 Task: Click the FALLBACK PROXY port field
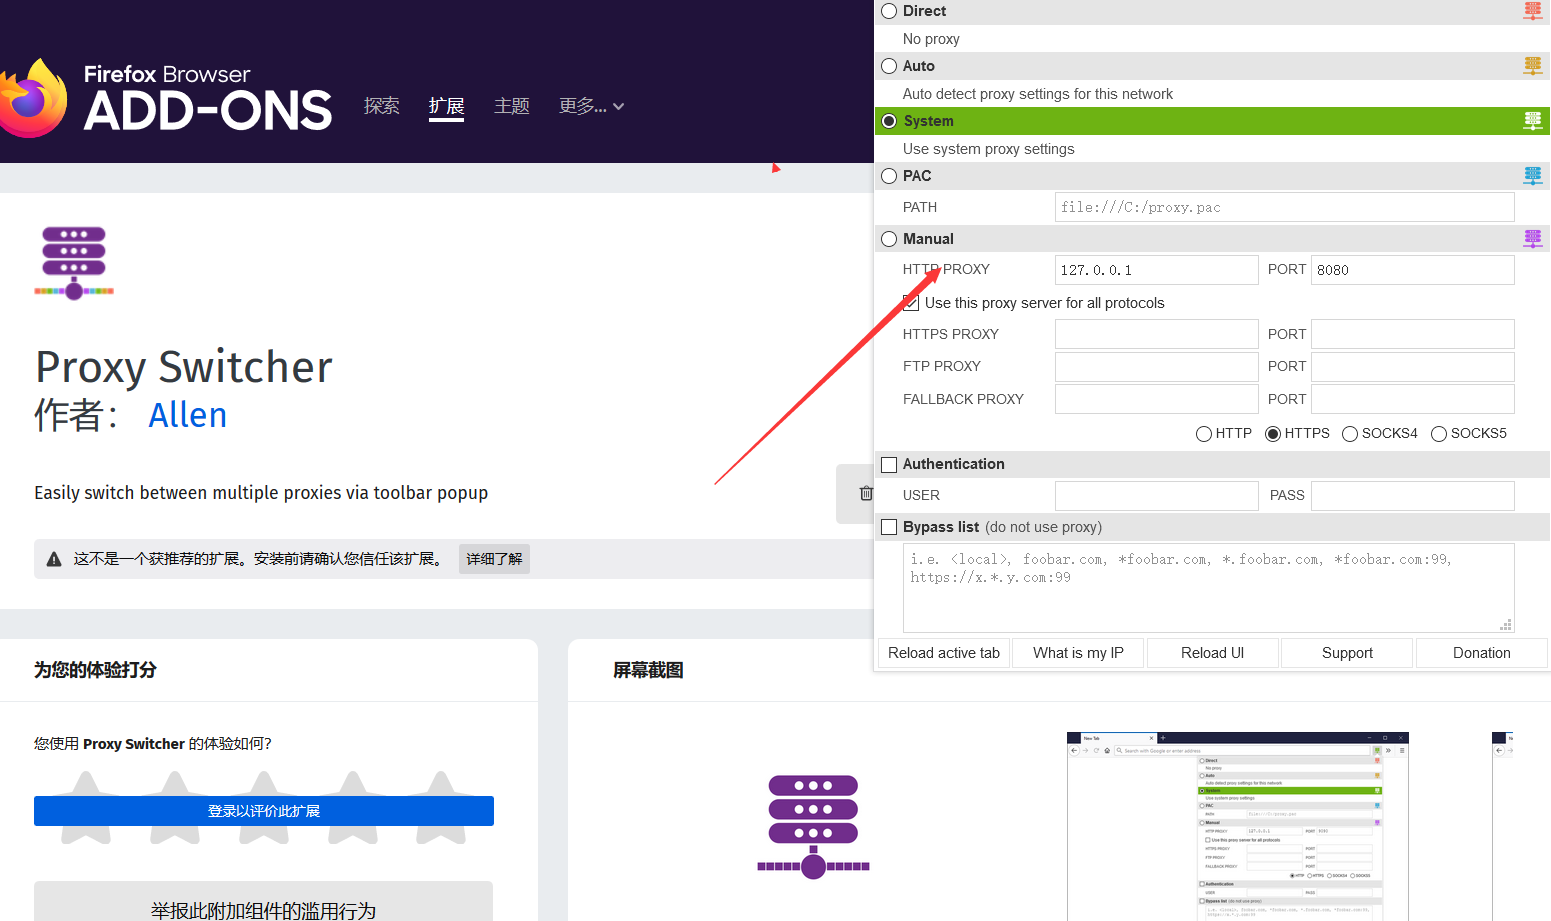(x=1413, y=399)
